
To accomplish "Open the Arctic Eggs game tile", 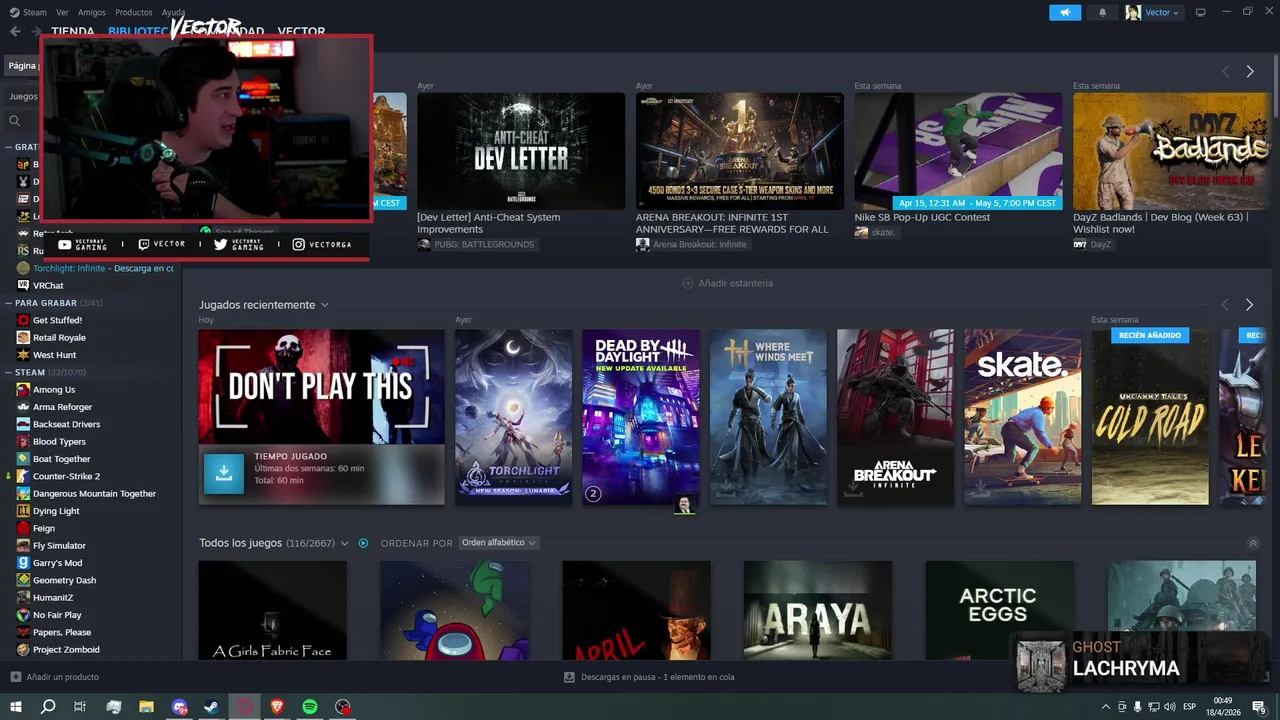I will click(1000, 610).
